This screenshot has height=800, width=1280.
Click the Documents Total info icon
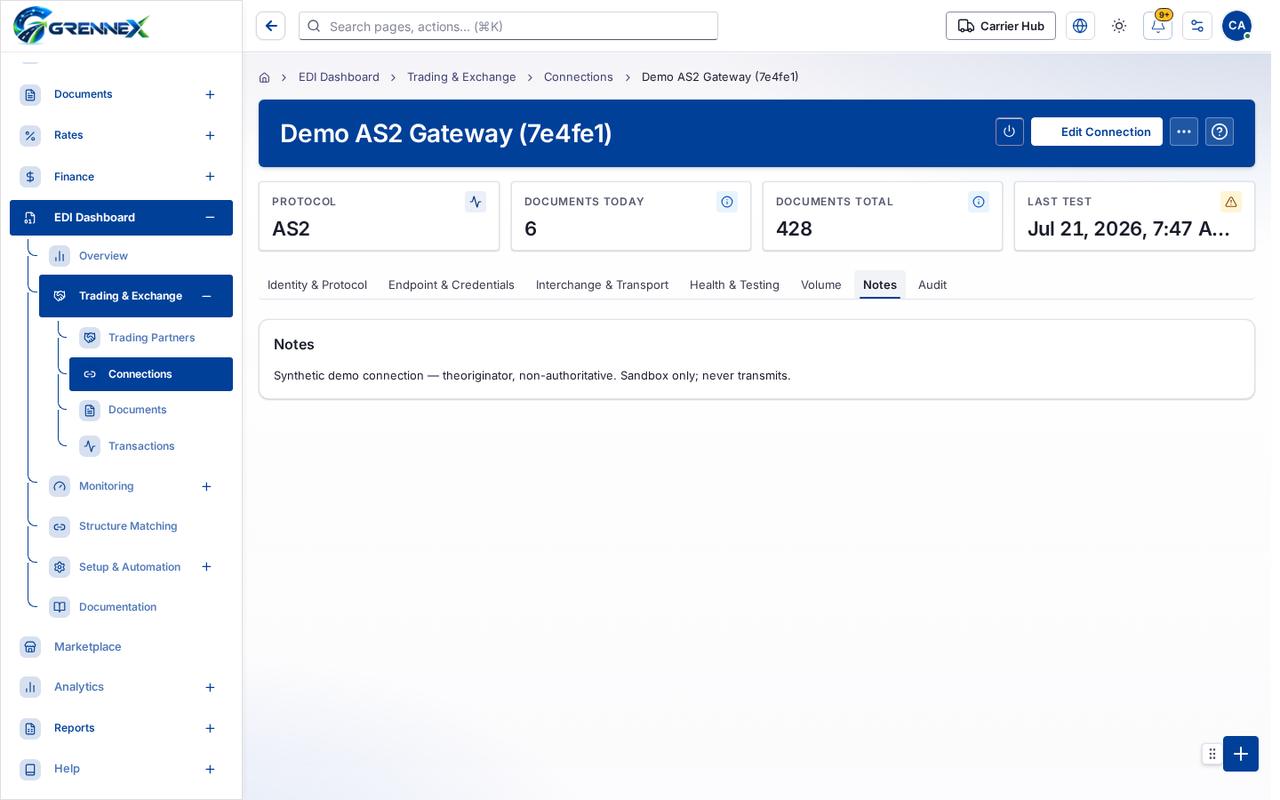[x=978, y=202]
